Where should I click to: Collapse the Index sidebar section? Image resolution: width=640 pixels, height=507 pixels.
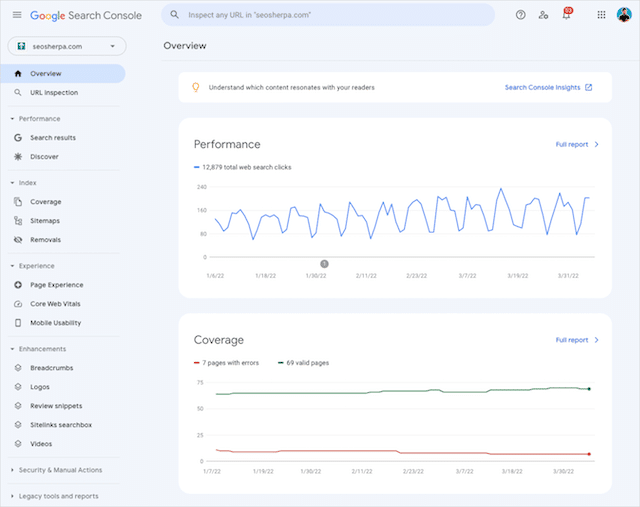[12, 183]
